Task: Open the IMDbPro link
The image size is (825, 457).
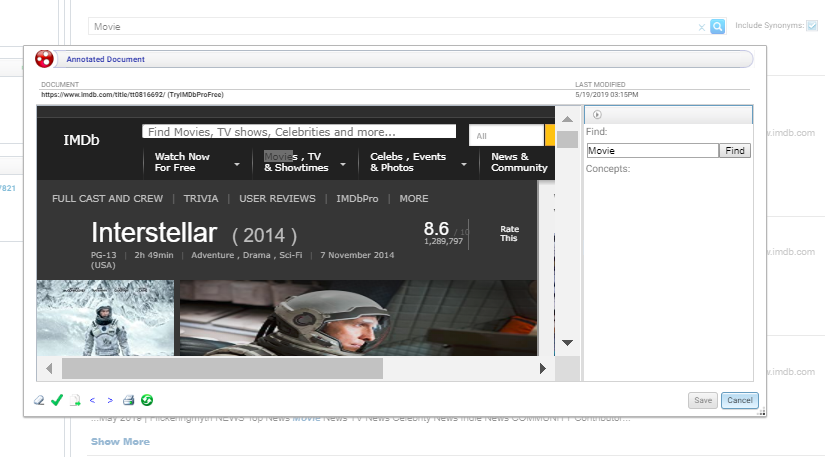Action: coord(357,199)
